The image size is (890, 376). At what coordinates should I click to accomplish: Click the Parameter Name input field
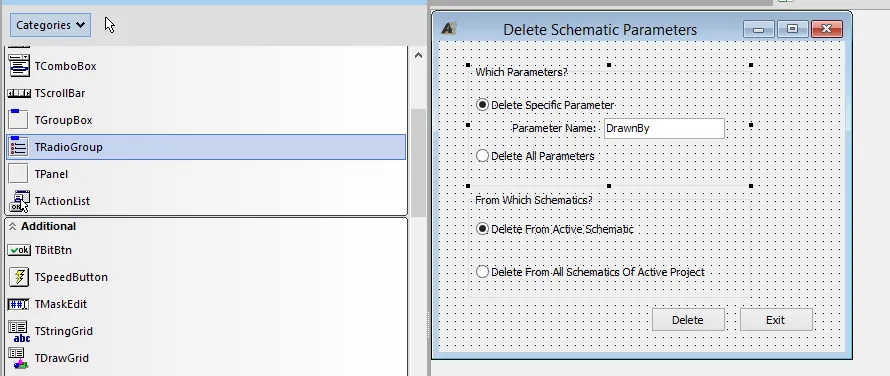click(664, 128)
